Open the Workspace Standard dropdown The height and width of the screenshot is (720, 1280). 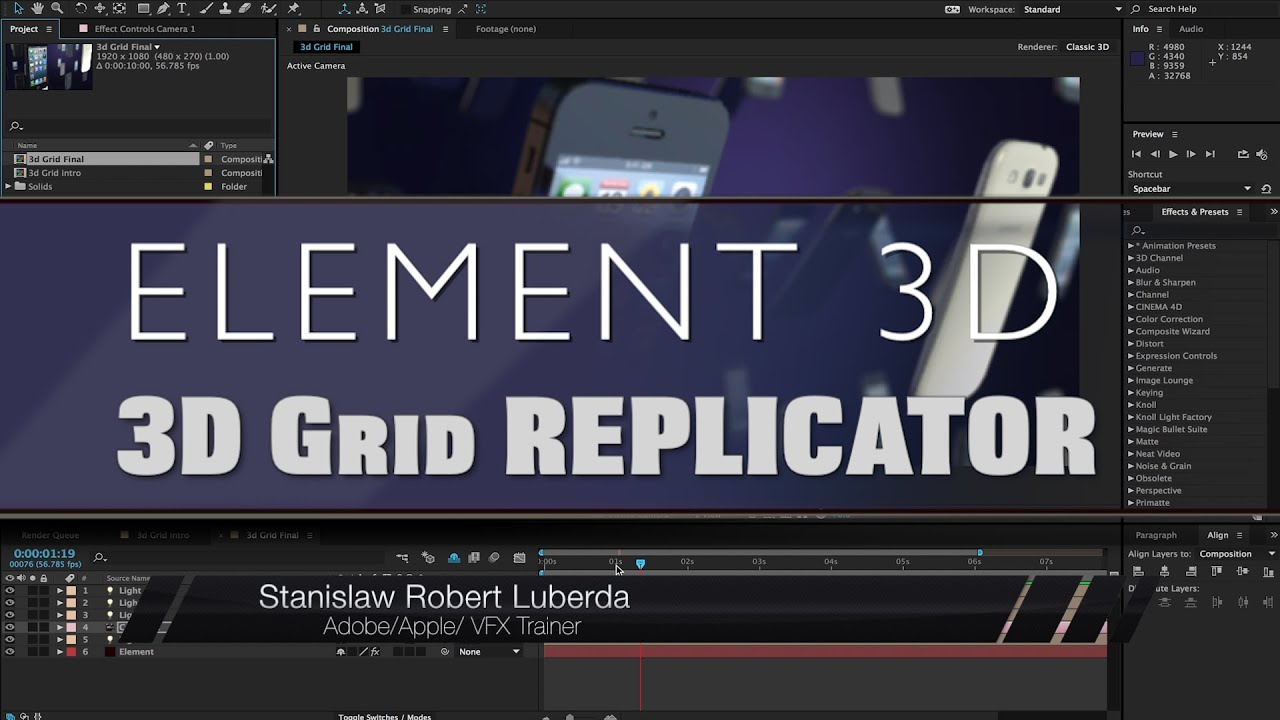point(1072,9)
